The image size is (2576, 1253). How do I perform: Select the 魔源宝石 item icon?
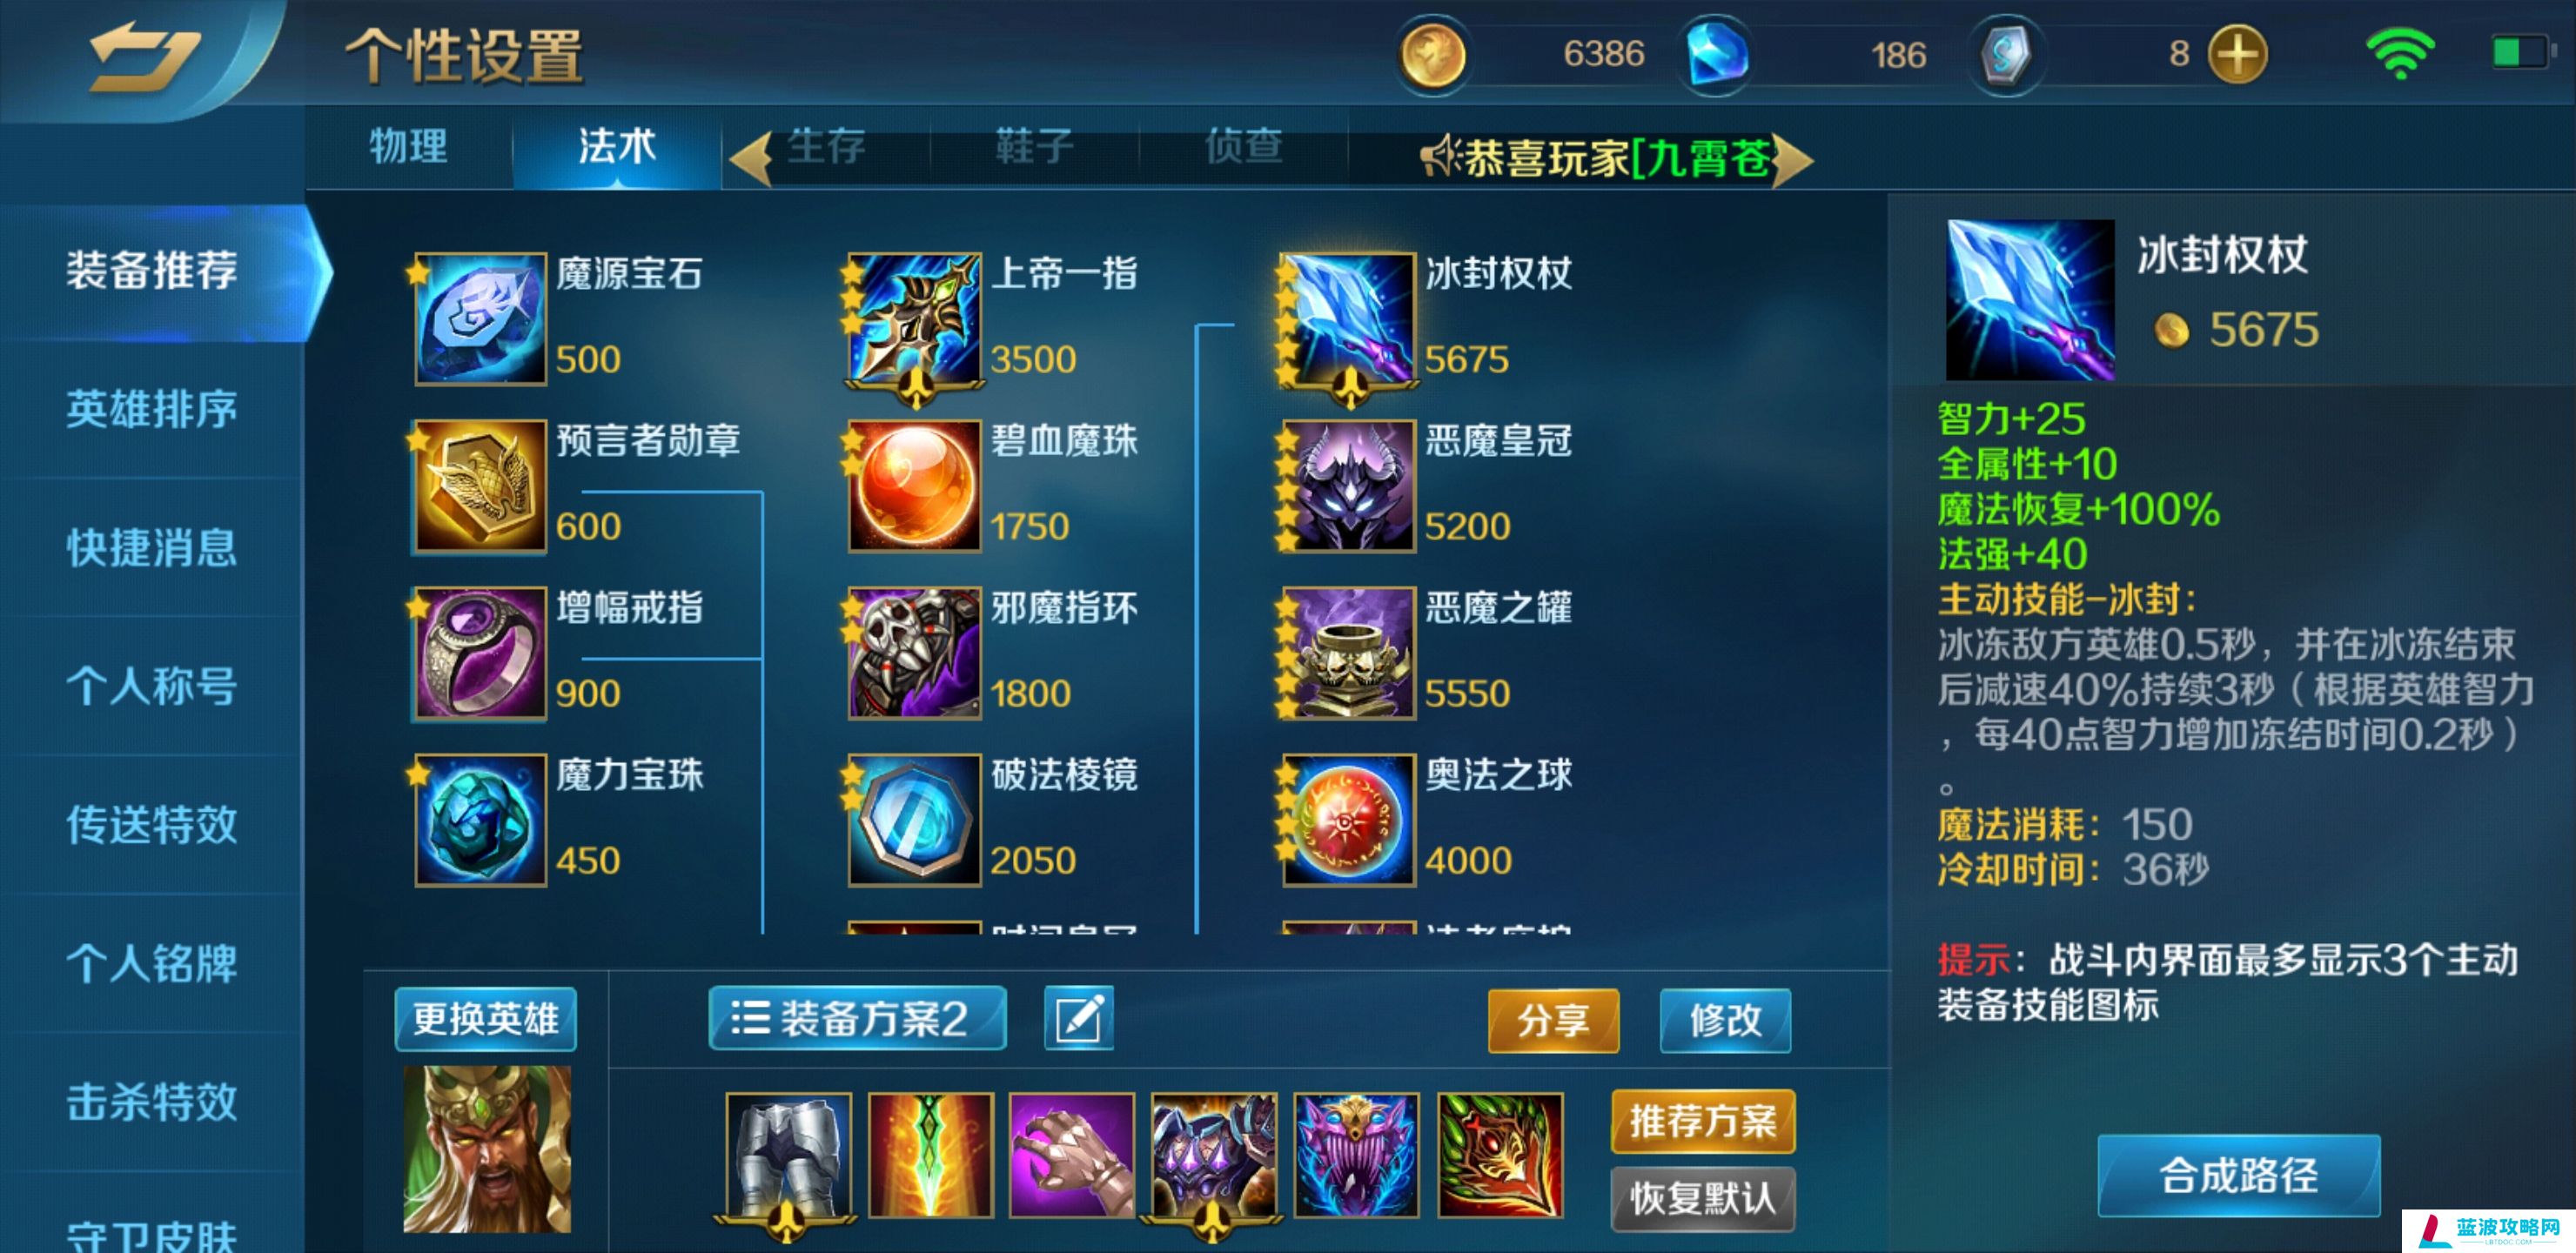(x=480, y=318)
